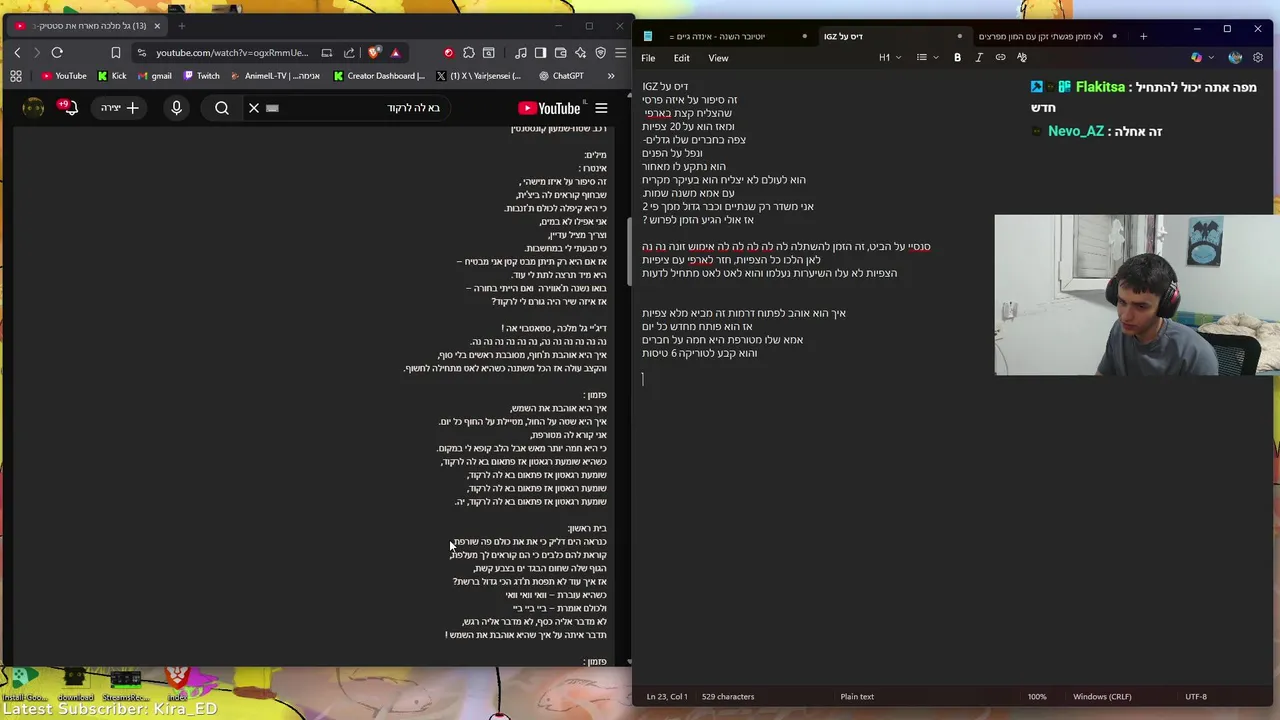Close the YouTube browser tab
The height and width of the screenshot is (720, 1280).
click(157, 26)
